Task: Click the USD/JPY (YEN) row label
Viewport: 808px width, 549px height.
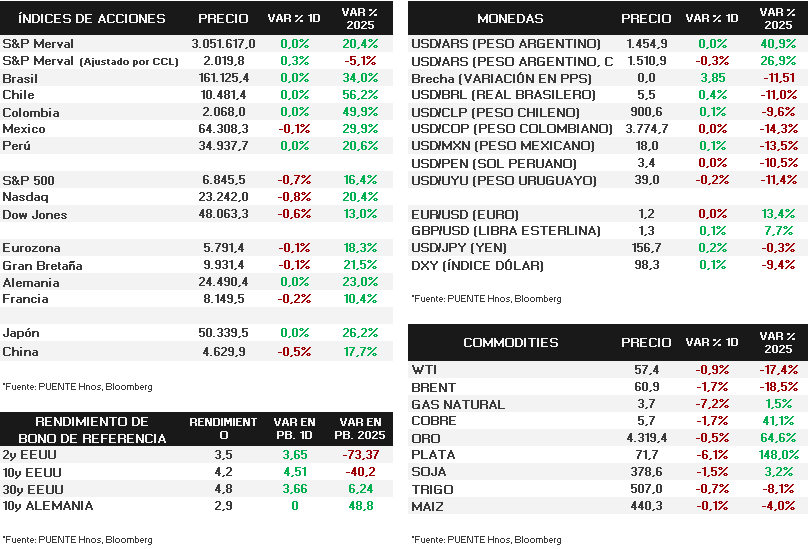Action: 460,248
